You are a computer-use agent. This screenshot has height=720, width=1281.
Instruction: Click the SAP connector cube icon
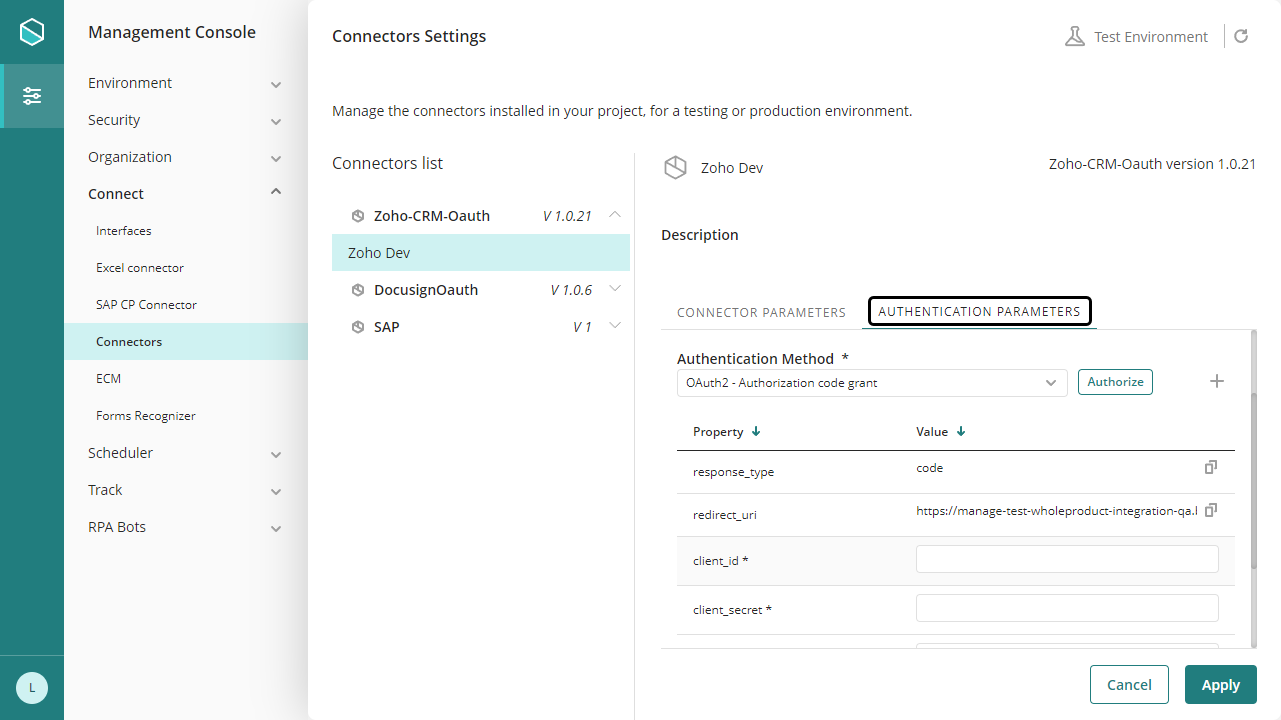pos(358,327)
